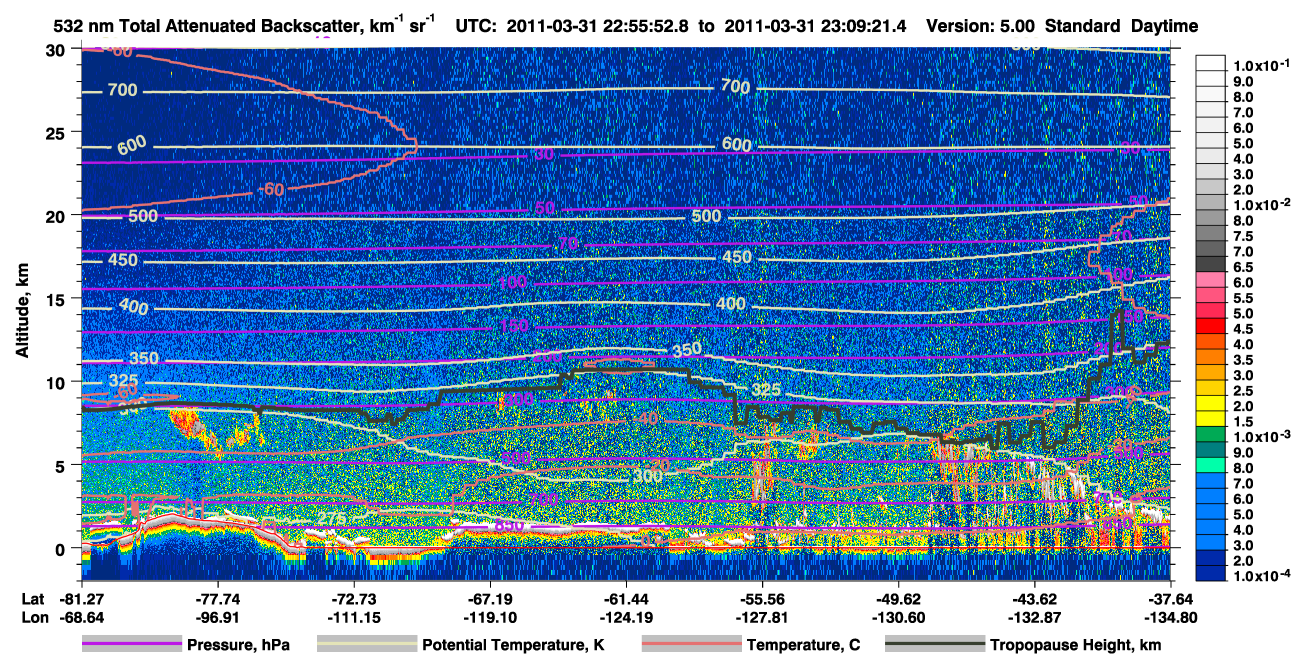Click the Temperature, C legend line swatch
This screenshot has height=667, width=1300.
point(690,644)
